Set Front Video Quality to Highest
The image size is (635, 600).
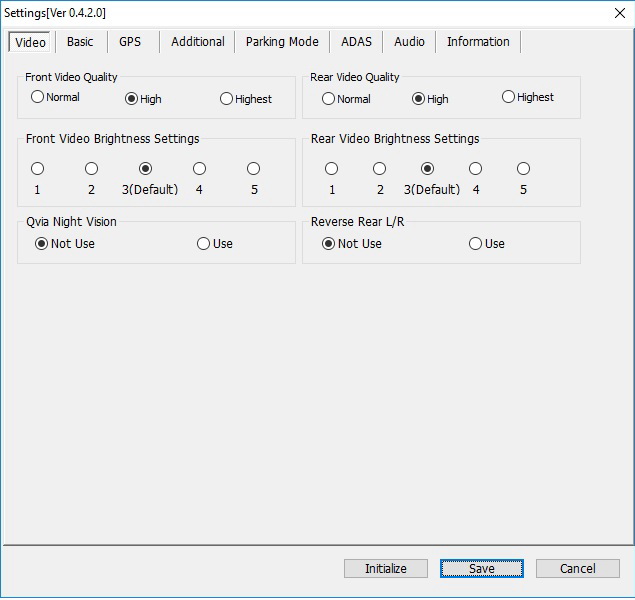(x=226, y=99)
